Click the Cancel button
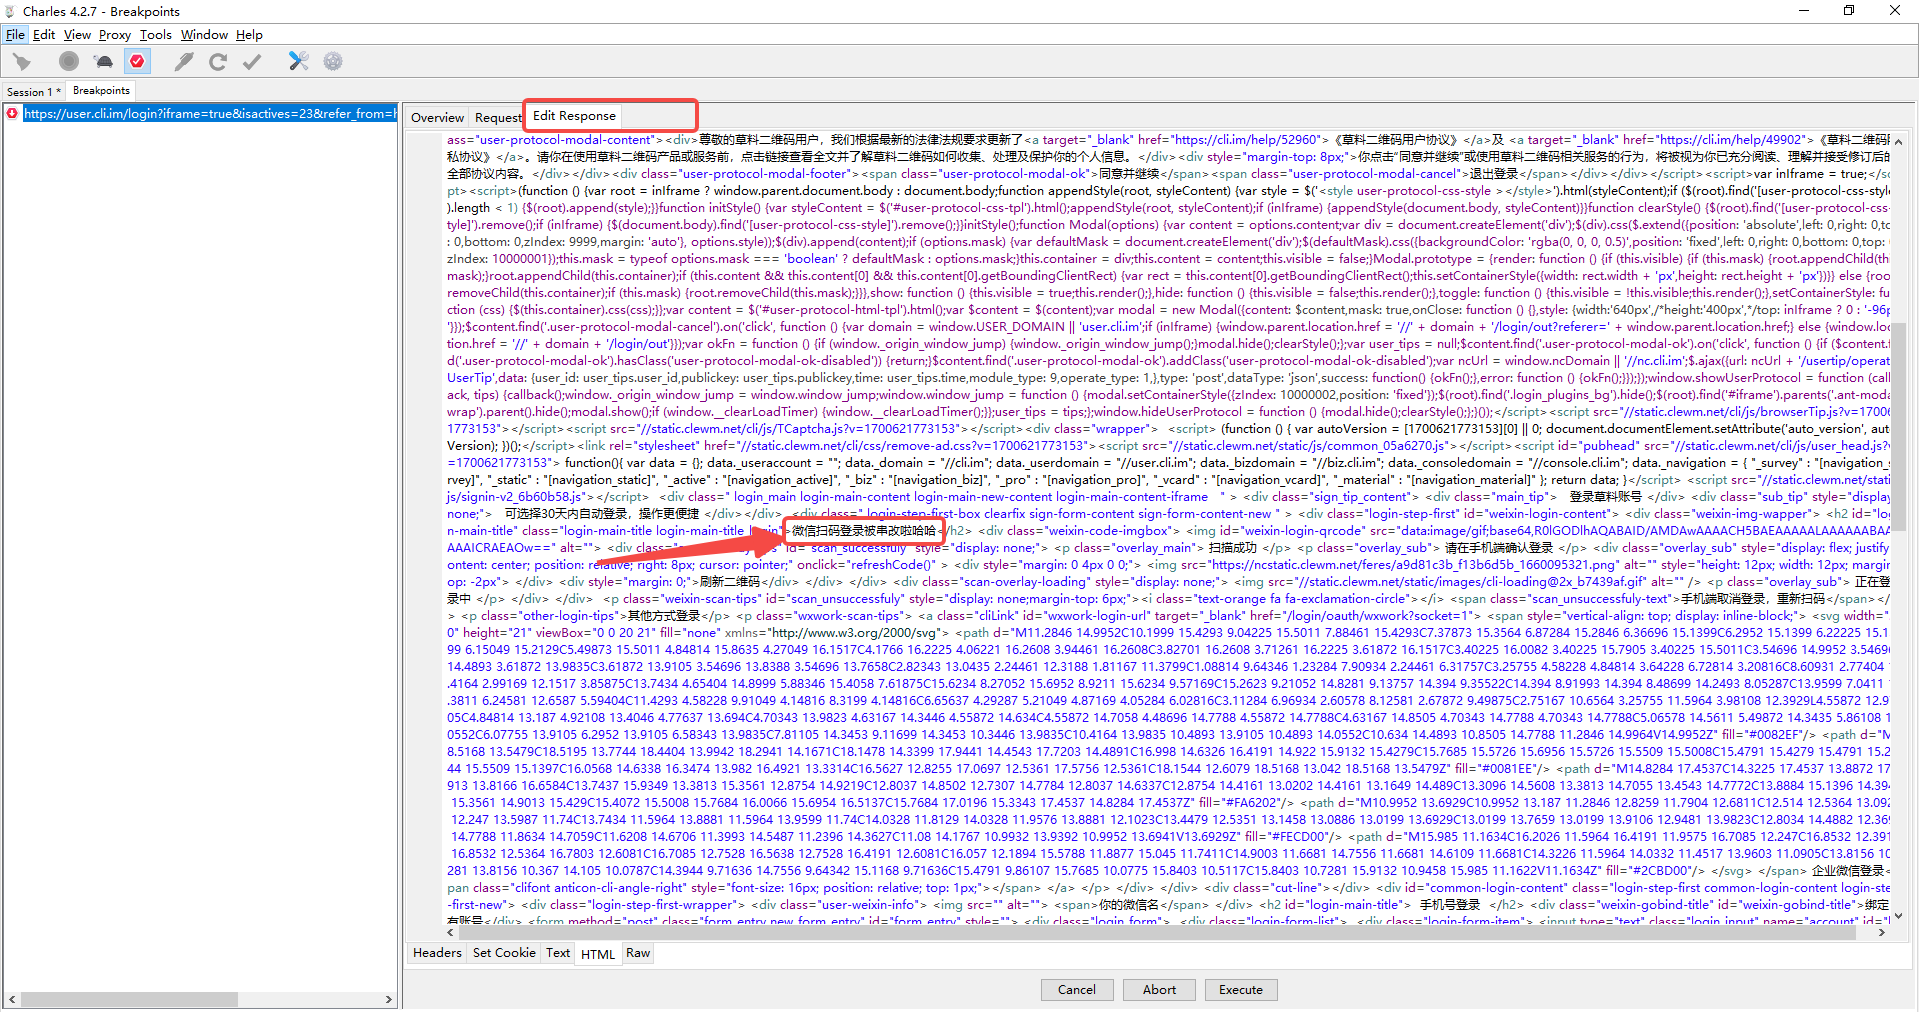The height and width of the screenshot is (1012, 1919). coord(1077,989)
